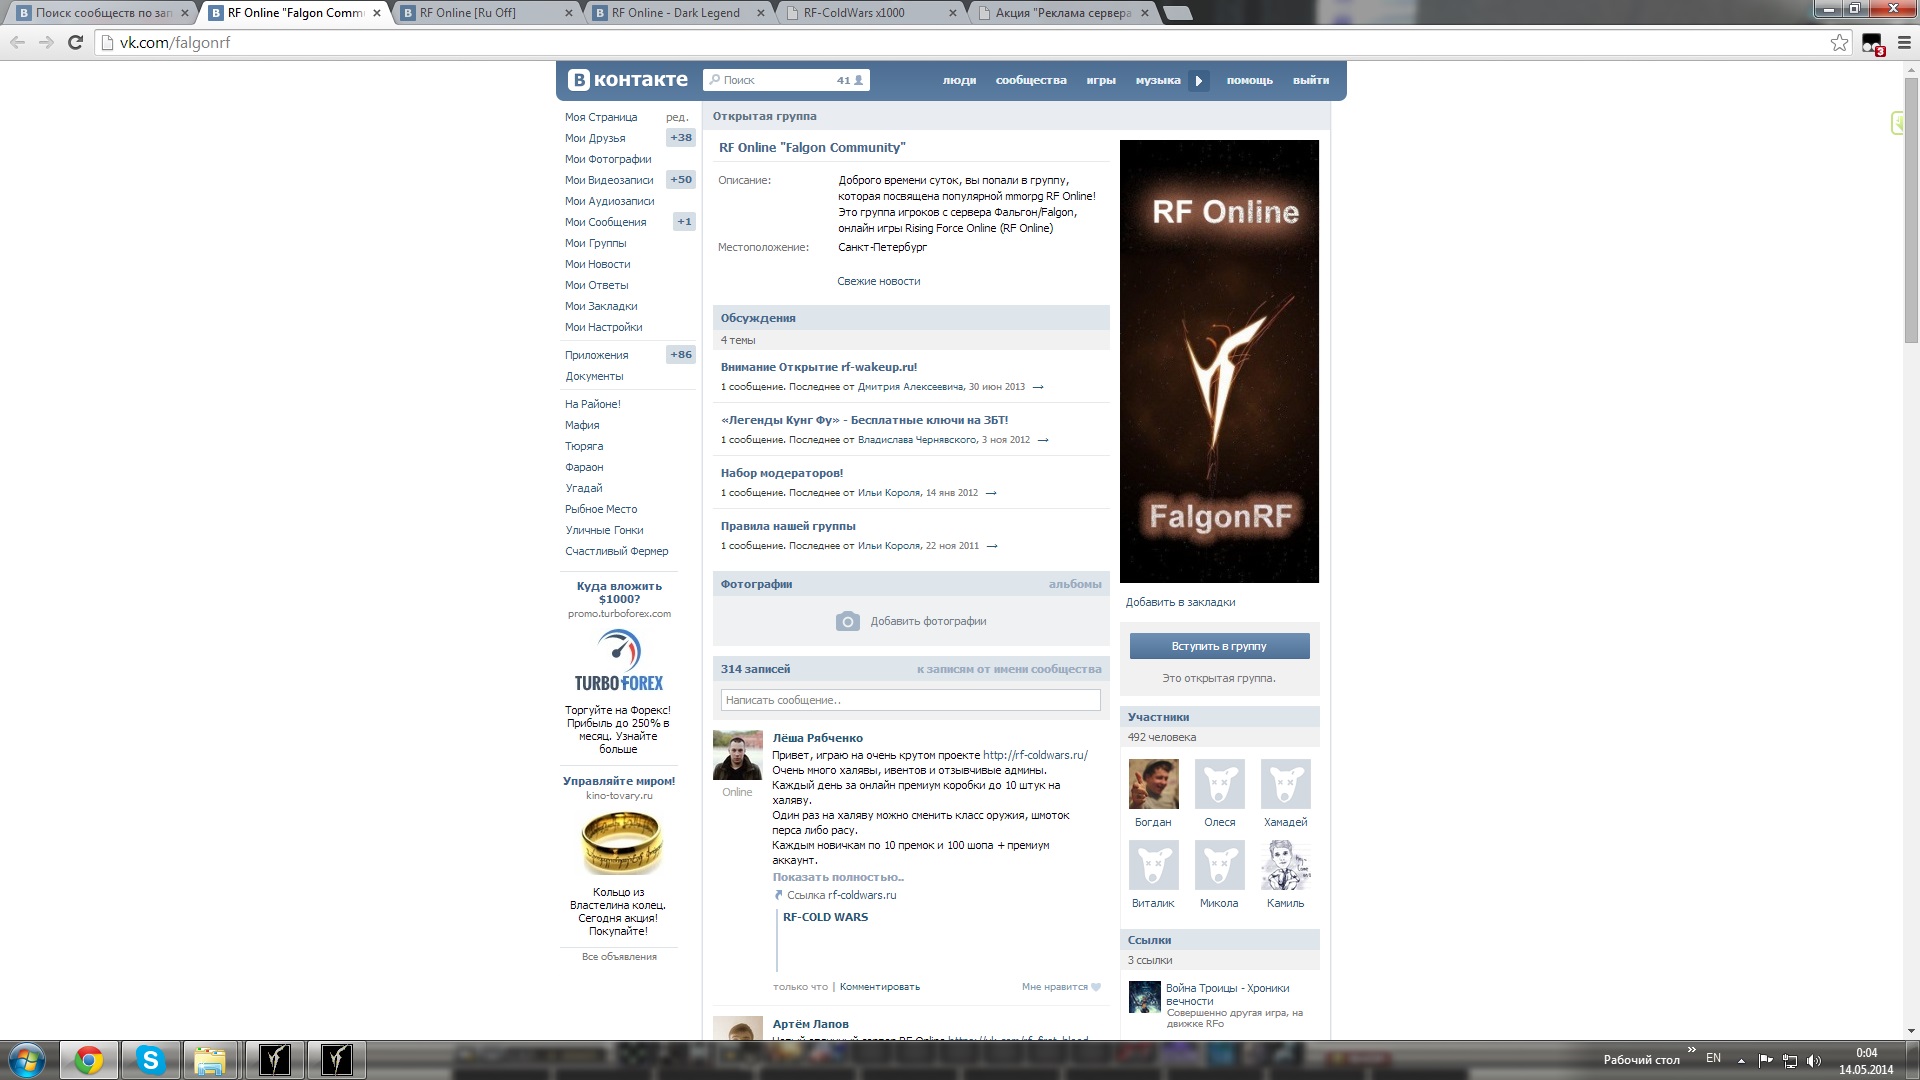Open Chrome from the taskbar
This screenshot has width=1920, height=1080.
89,1060
